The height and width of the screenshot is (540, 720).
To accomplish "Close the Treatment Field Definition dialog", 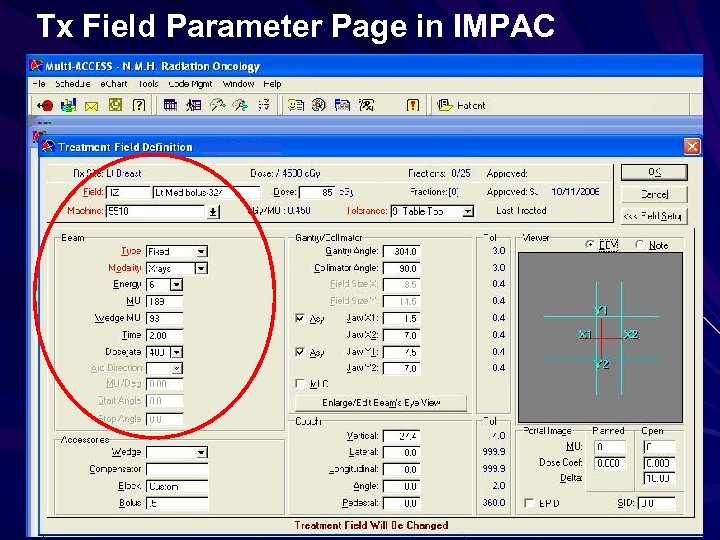I will tap(692, 147).
